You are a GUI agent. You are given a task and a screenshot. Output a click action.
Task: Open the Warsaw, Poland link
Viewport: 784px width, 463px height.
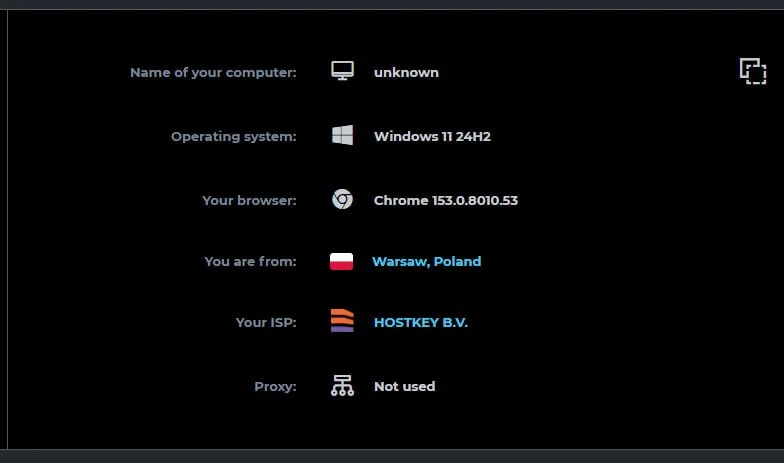coord(426,262)
